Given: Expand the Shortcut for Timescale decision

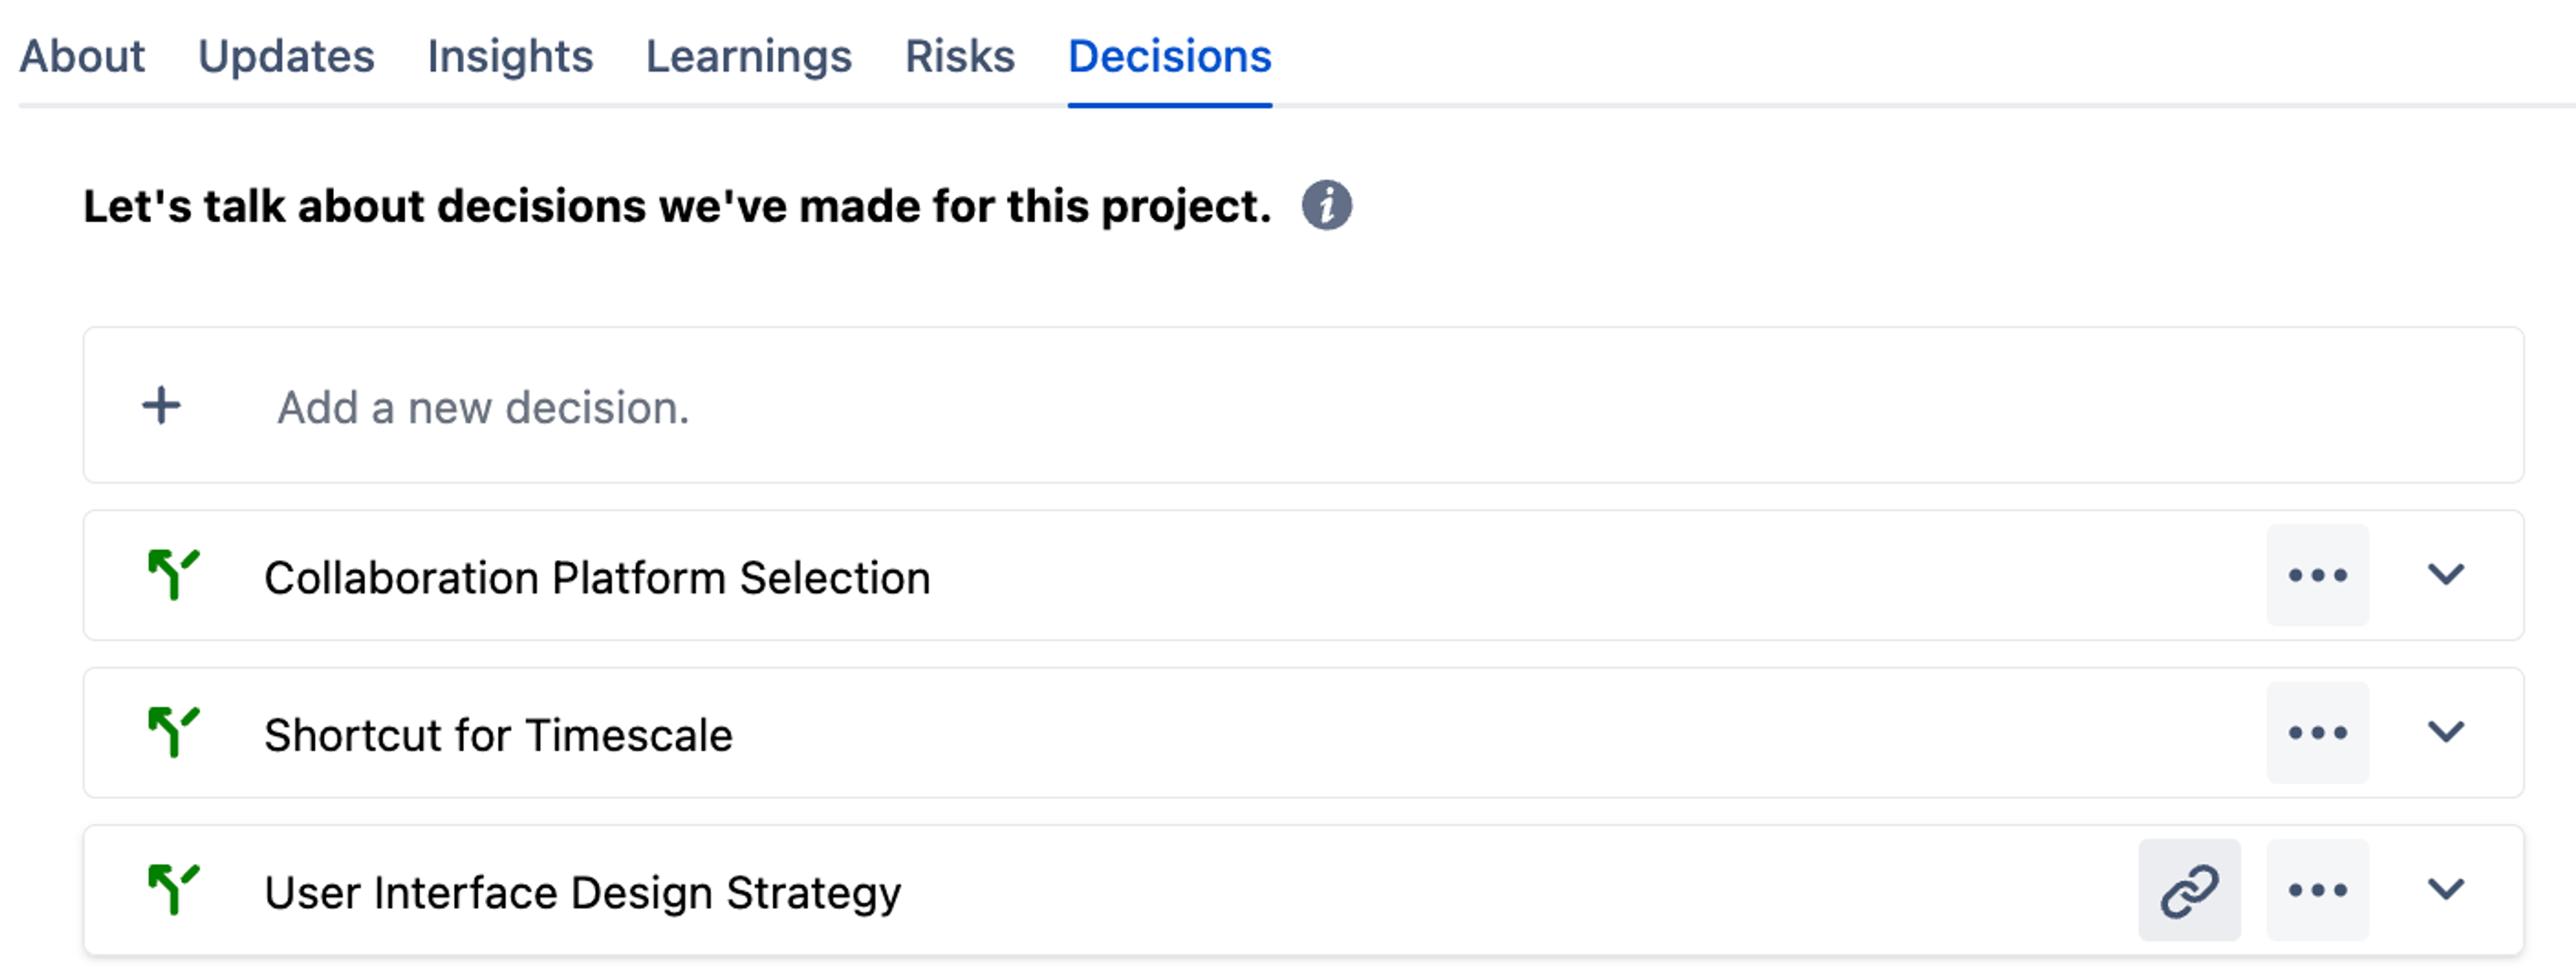Looking at the screenshot, I should click(2445, 731).
